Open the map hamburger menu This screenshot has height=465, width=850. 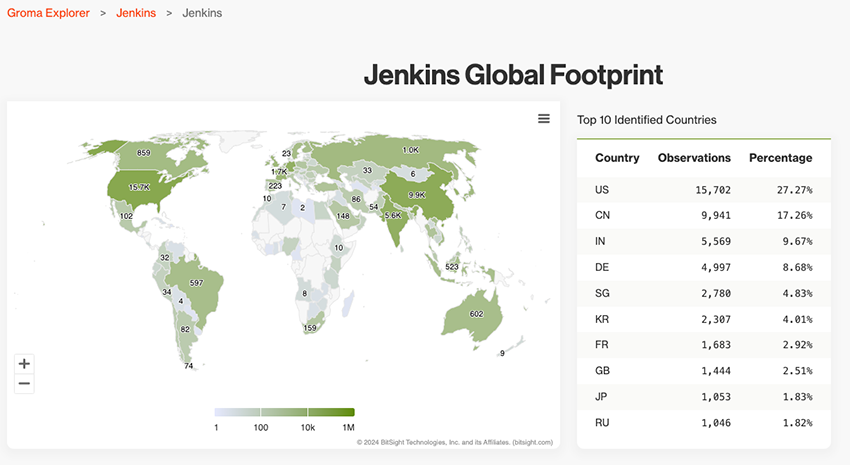click(544, 119)
